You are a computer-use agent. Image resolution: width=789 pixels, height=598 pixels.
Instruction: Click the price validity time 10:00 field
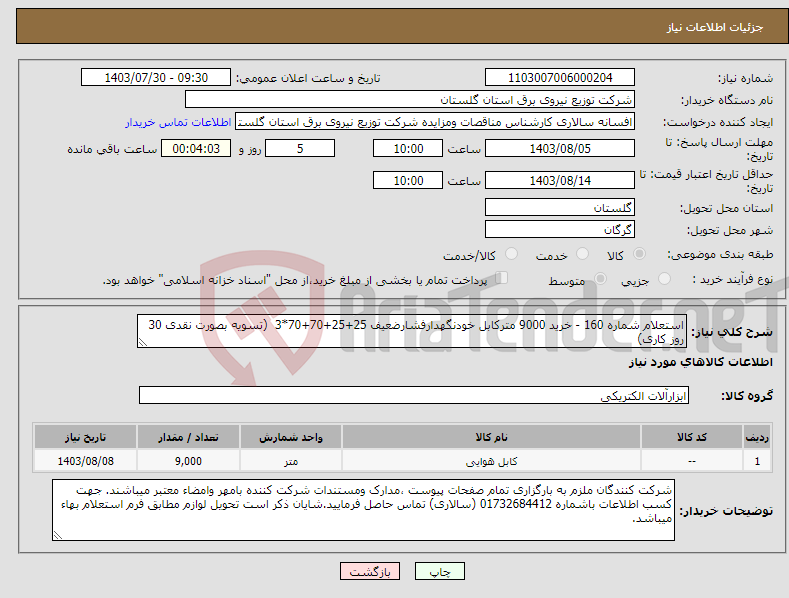tap(408, 180)
